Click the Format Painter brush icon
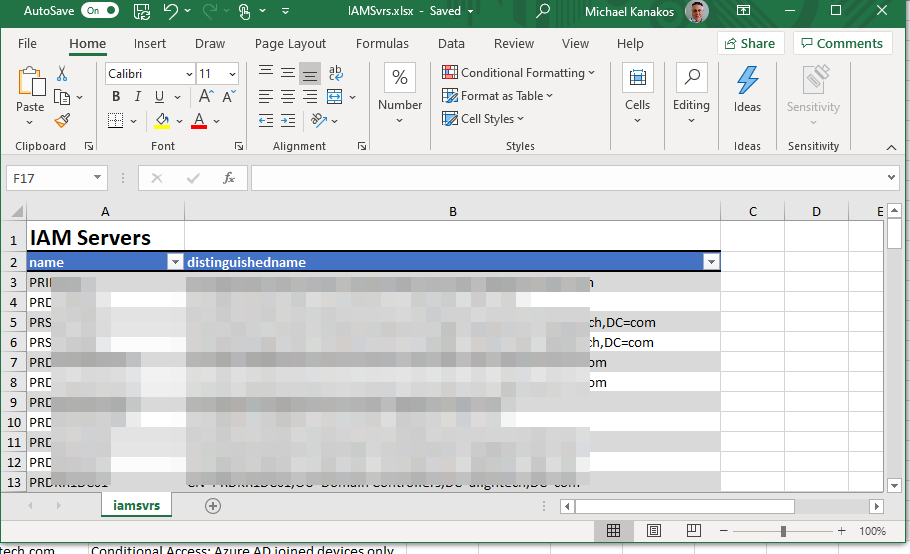 click(62, 120)
